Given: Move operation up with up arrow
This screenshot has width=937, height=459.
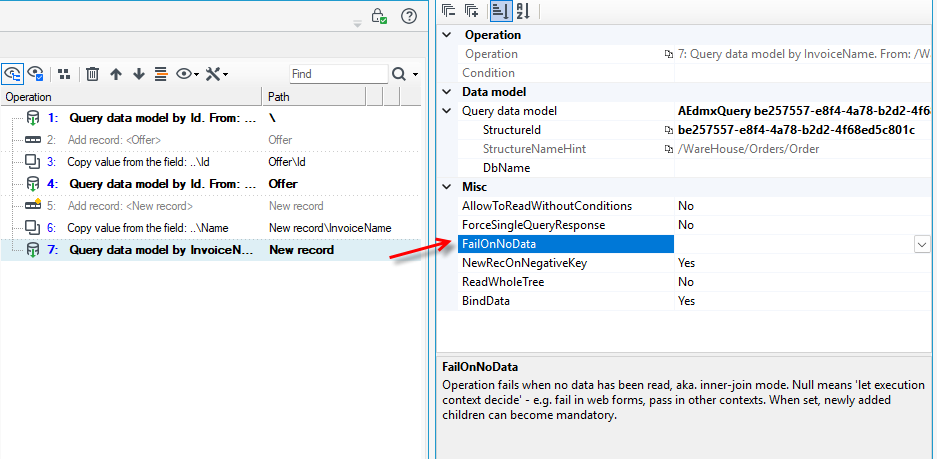Looking at the screenshot, I should 116,74.
